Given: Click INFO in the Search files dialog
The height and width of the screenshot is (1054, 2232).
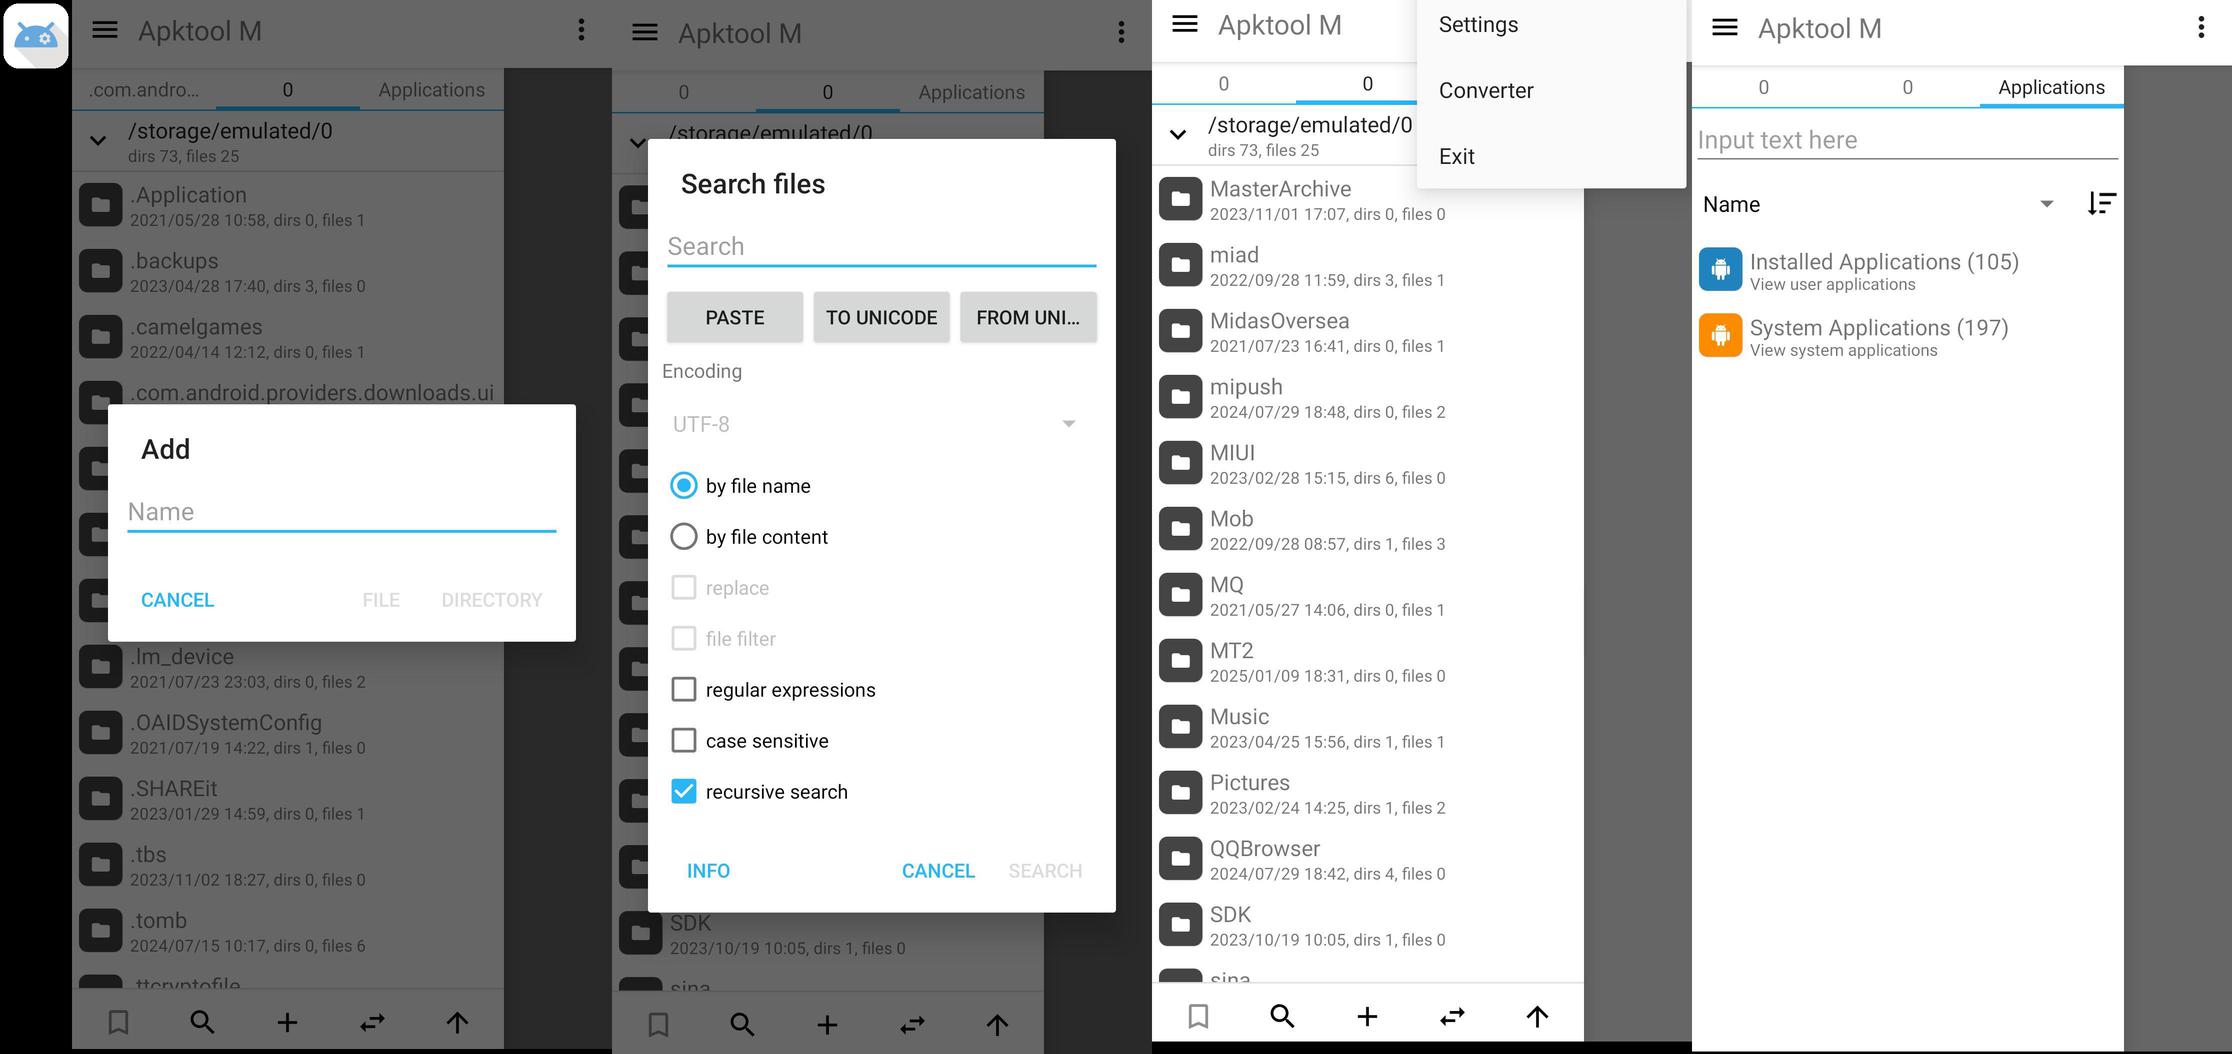Looking at the screenshot, I should (x=708, y=871).
